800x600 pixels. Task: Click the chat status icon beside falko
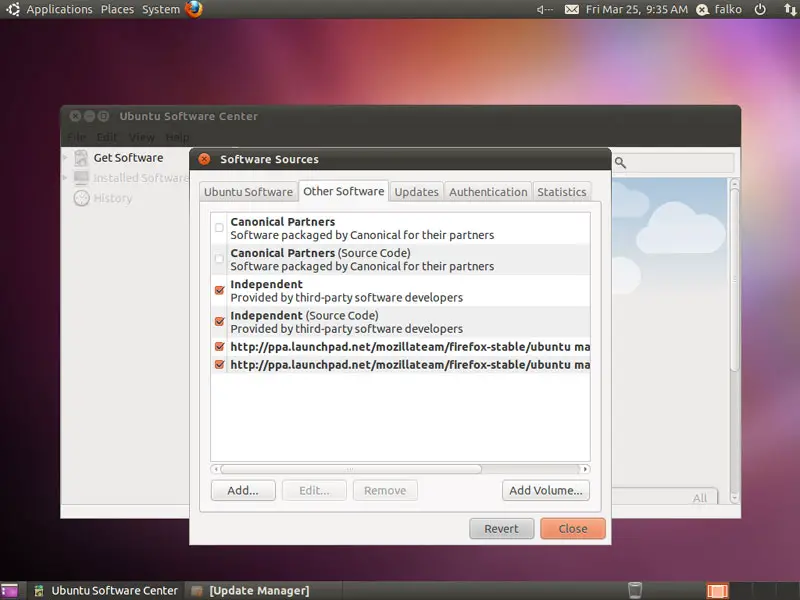(703, 10)
